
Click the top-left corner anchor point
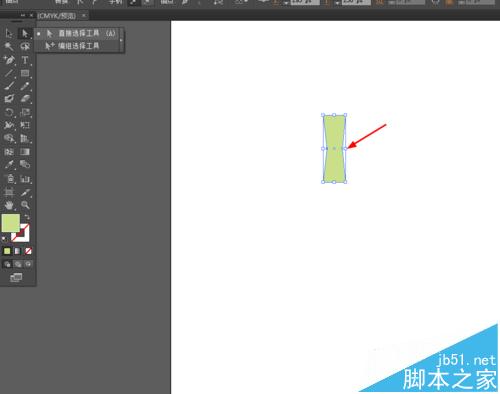click(x=323, y=115)
